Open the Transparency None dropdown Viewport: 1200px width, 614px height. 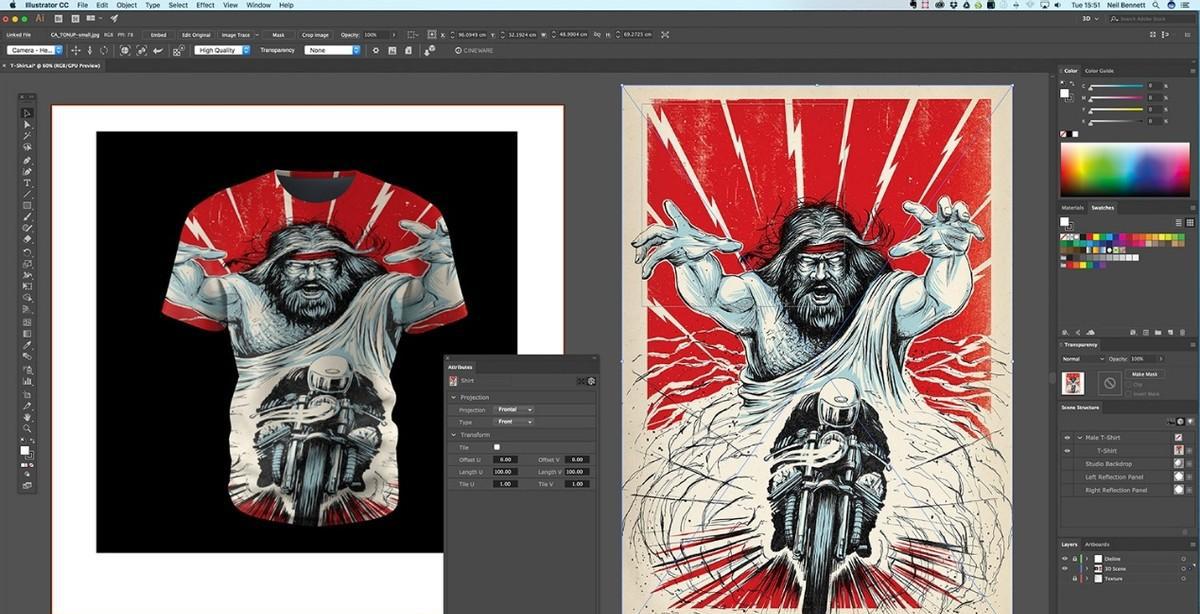click(x=333, y=50)
